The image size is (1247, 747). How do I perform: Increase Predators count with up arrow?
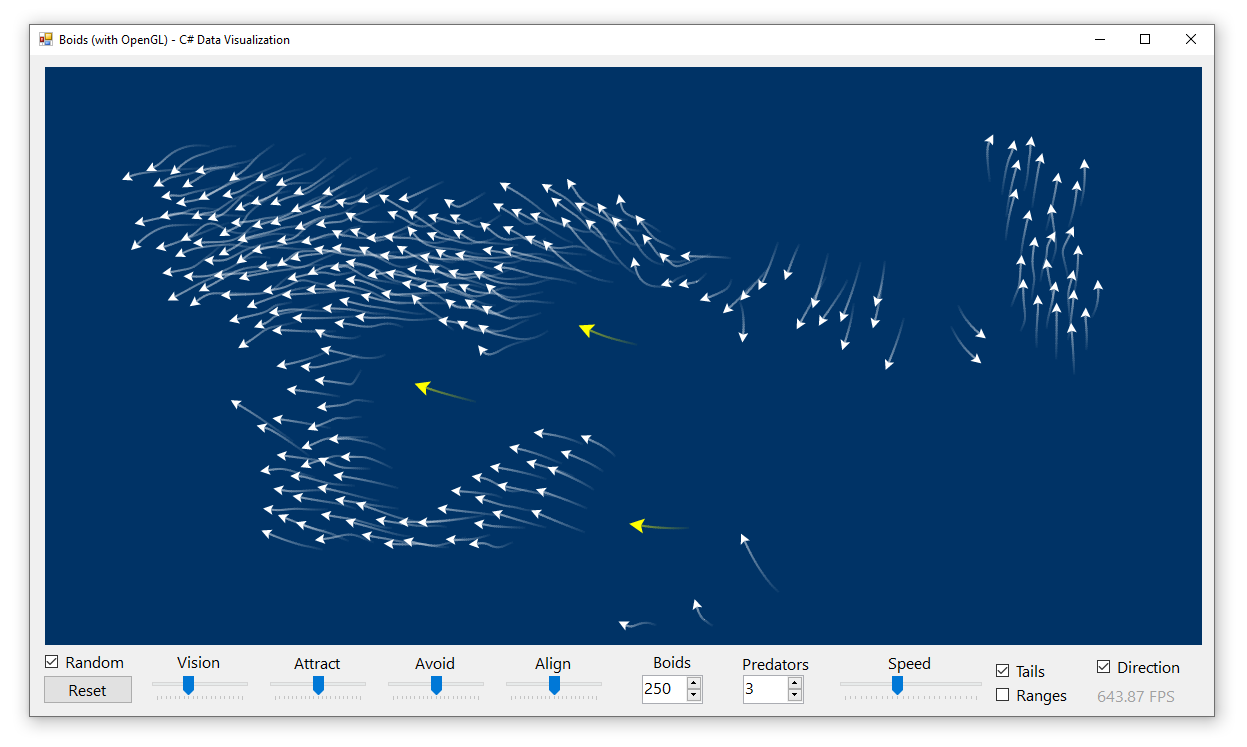(795, 682)
